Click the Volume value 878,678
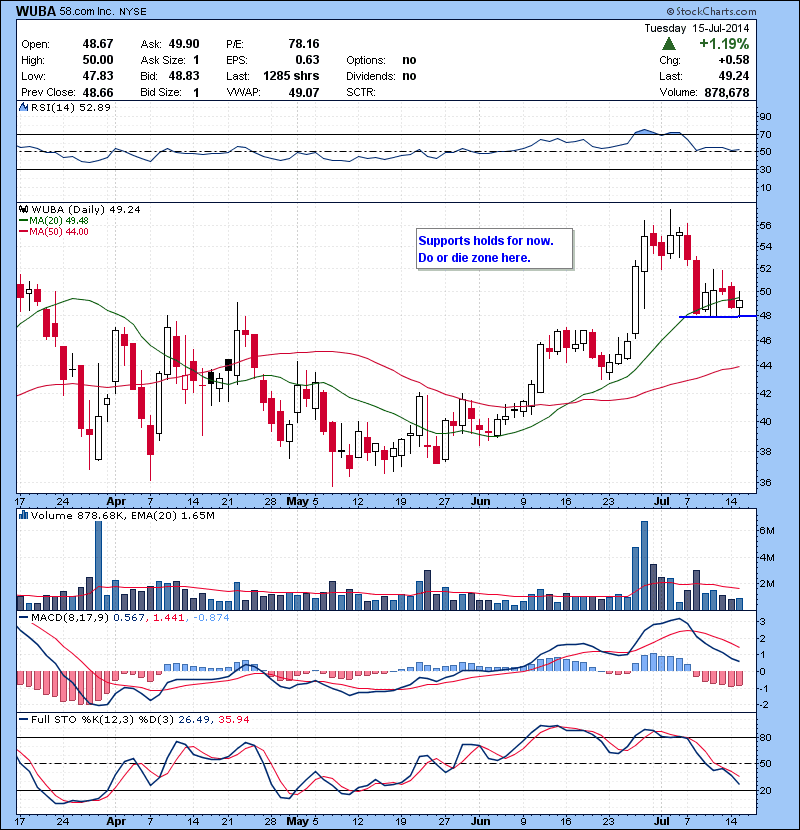The height and width of the screenshot is (830, 800). coord(727,93)
